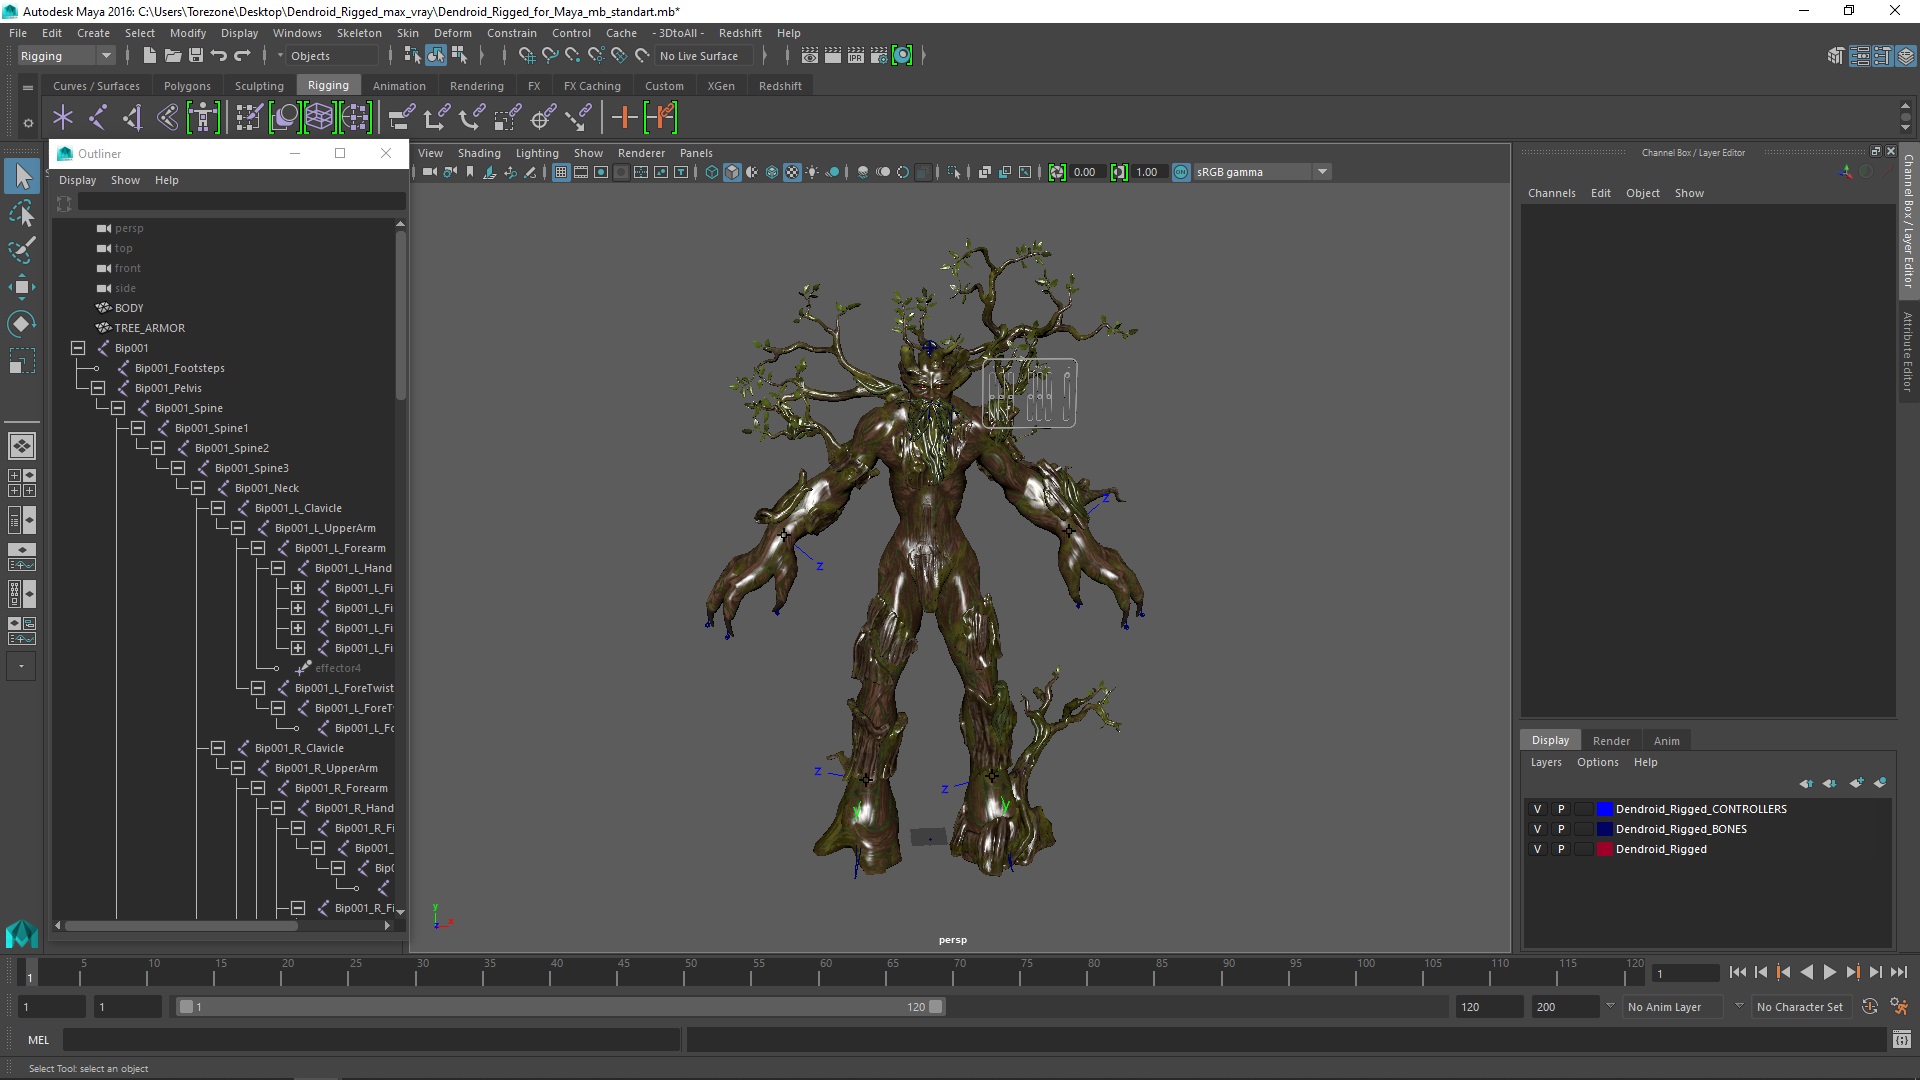1920x1080 pixels.
Task: Click the Outliner search input field
Action: [x=241, y=203]
